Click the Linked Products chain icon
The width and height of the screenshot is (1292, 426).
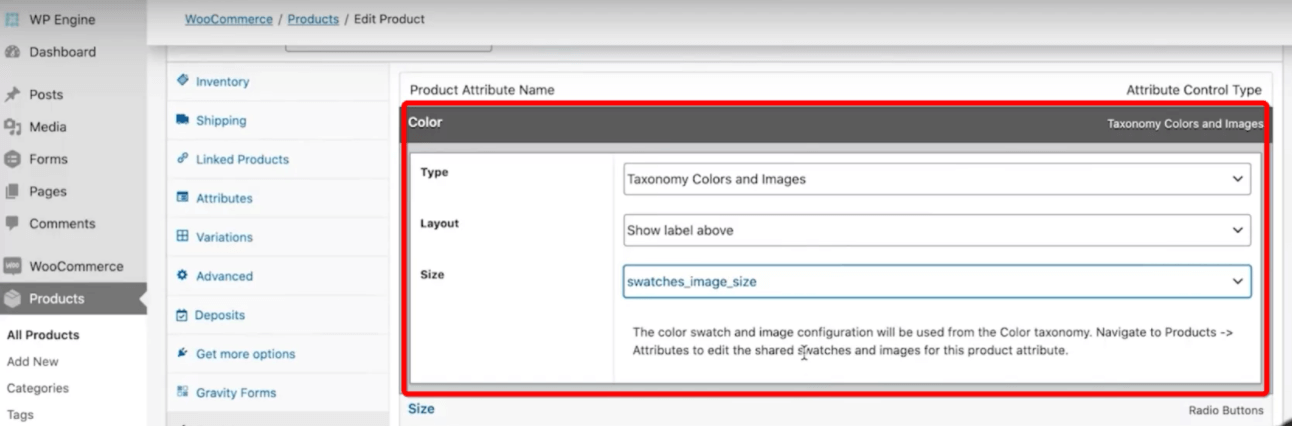(x=182, y=159)
